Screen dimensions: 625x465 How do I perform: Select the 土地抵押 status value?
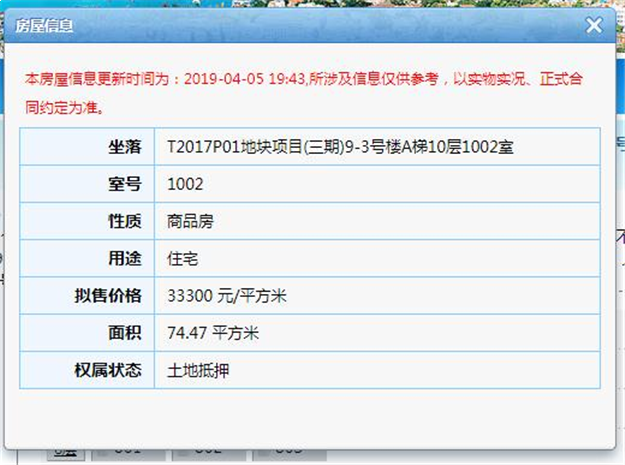(198, 371)
